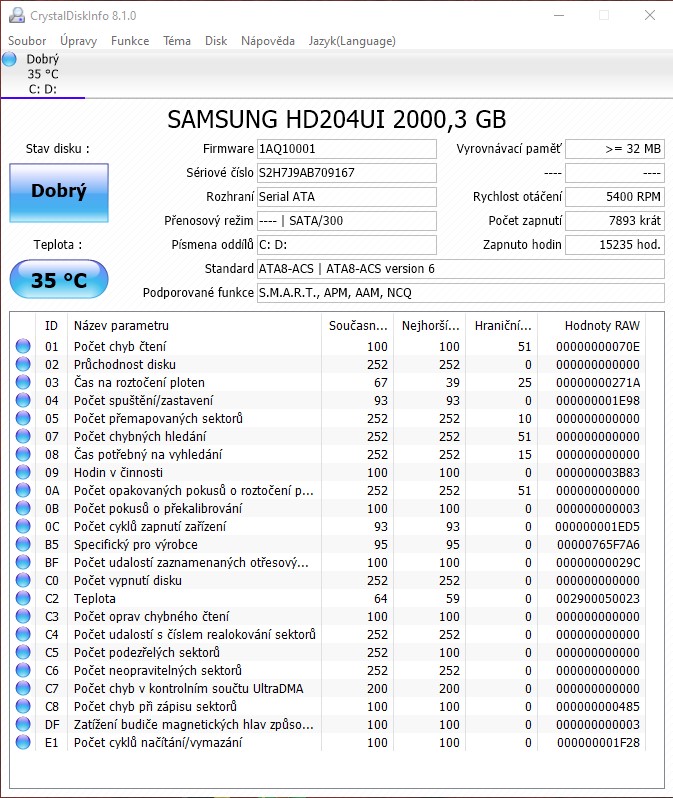Click the status icon of Počet chybných hledání
Screen dimensions: 673x798
click(x=23, y=436)
